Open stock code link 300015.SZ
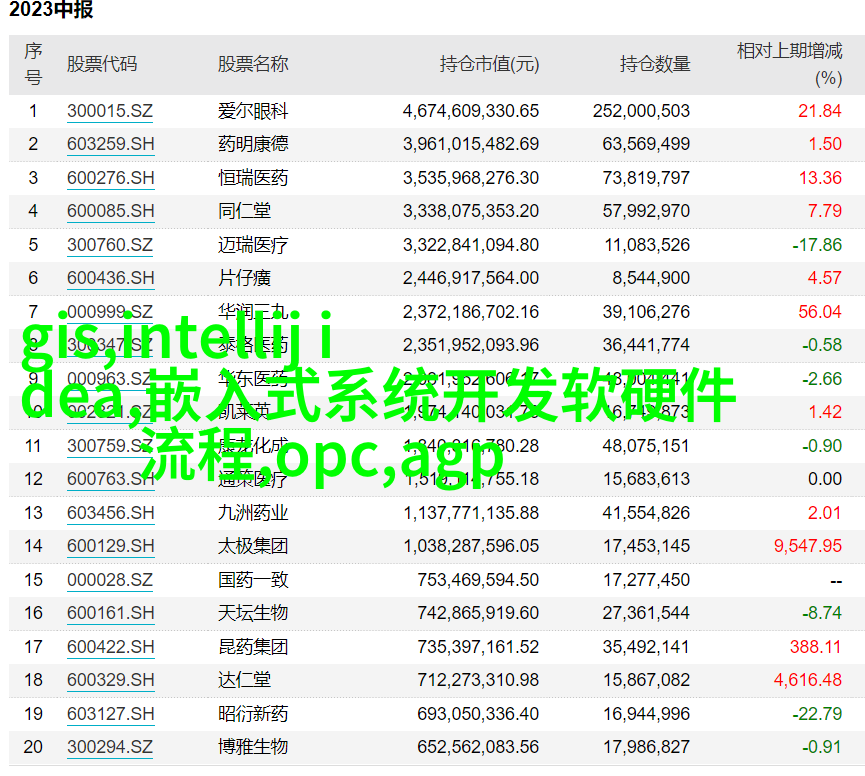 (x=110, y=111)
